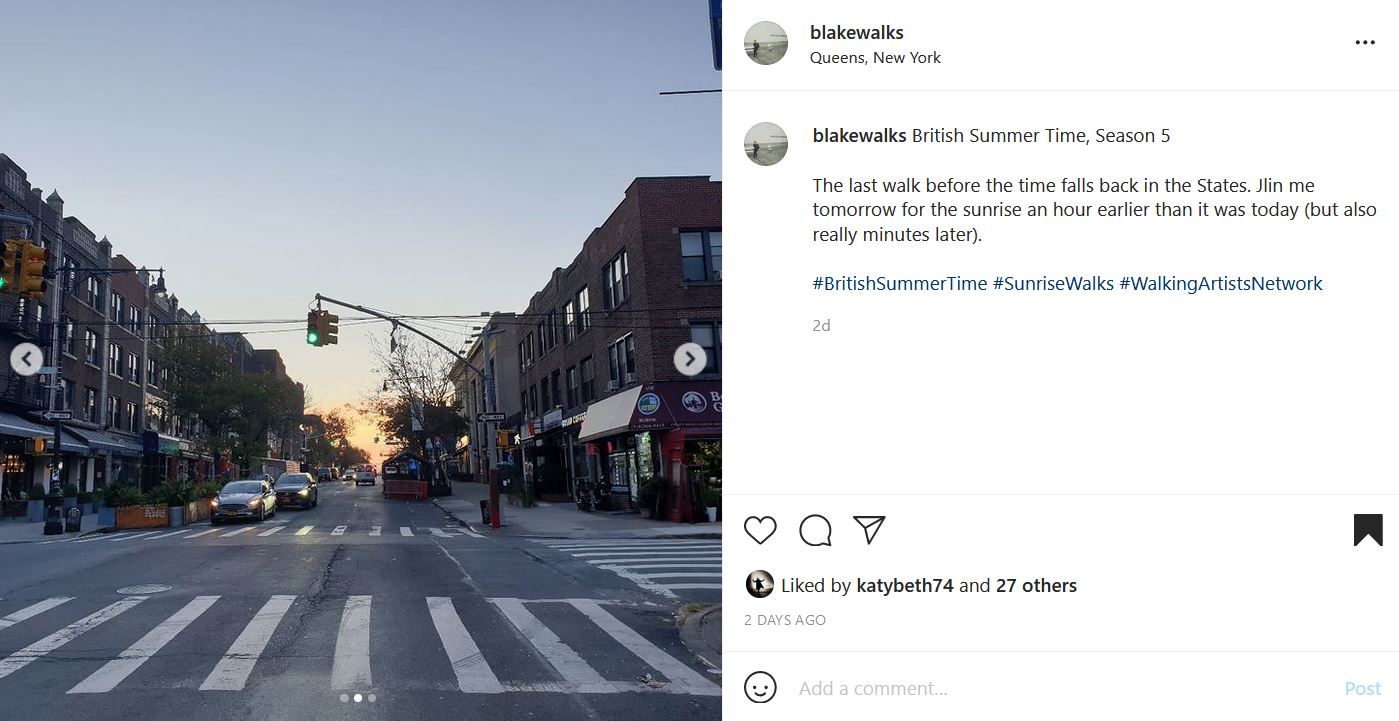Click the Post button to submit a comment

click(1361, 688)
